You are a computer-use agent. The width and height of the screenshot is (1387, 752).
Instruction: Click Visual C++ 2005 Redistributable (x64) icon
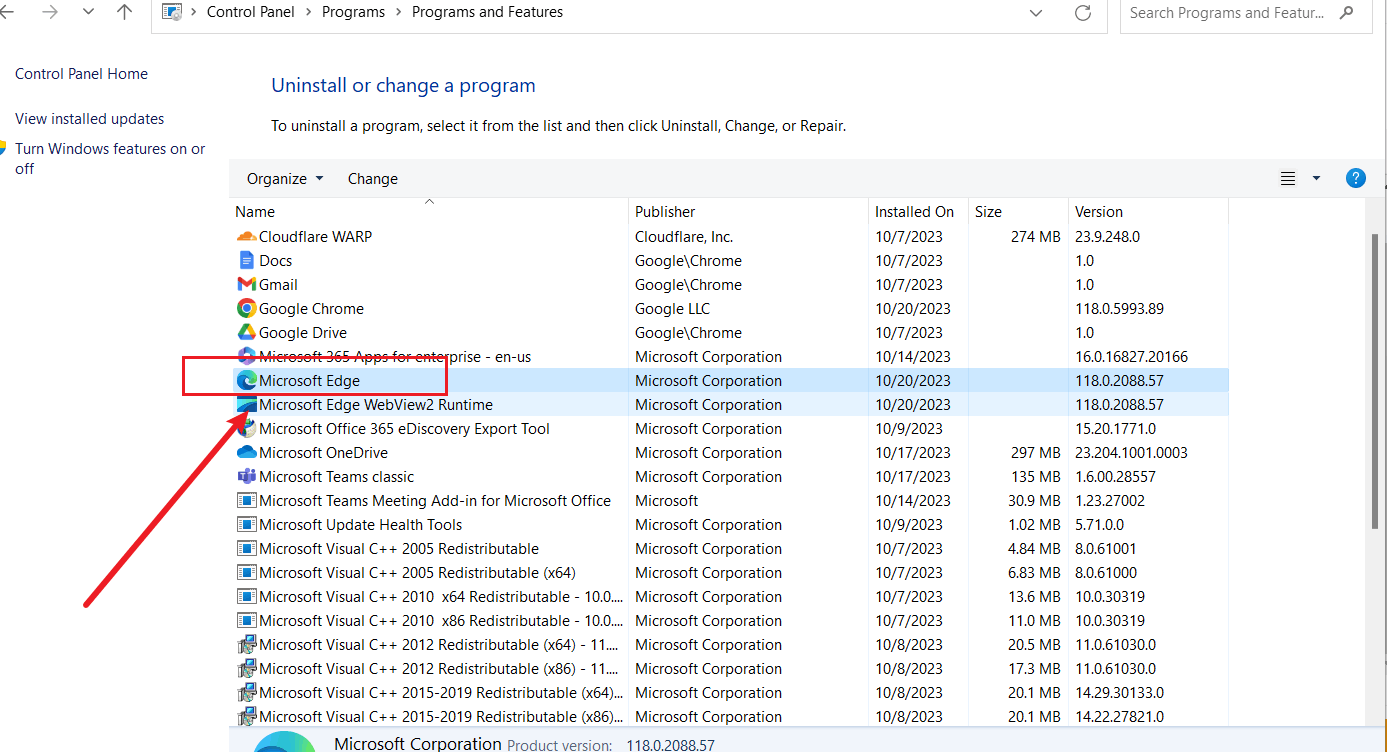(247, 573)
